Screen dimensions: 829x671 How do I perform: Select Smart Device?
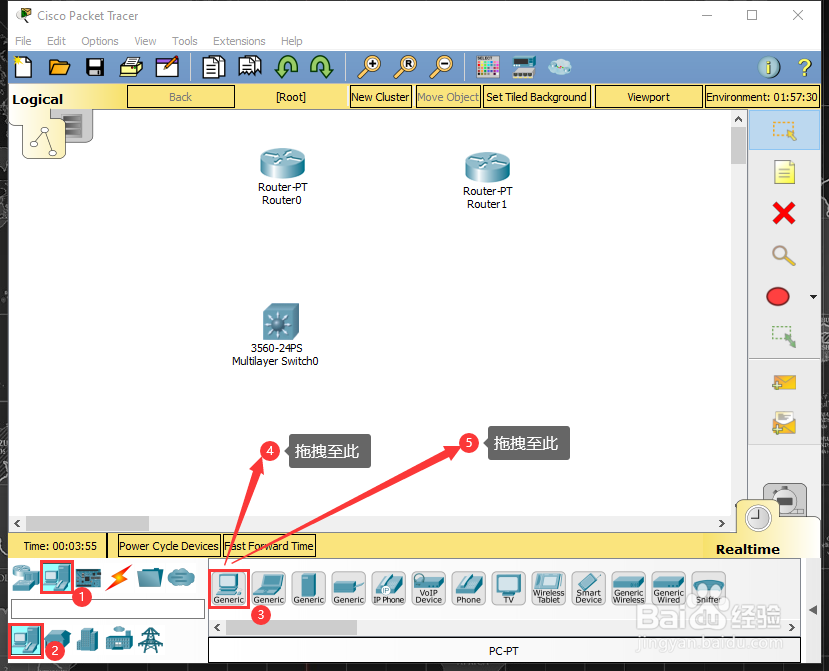[x=588, y=588]
